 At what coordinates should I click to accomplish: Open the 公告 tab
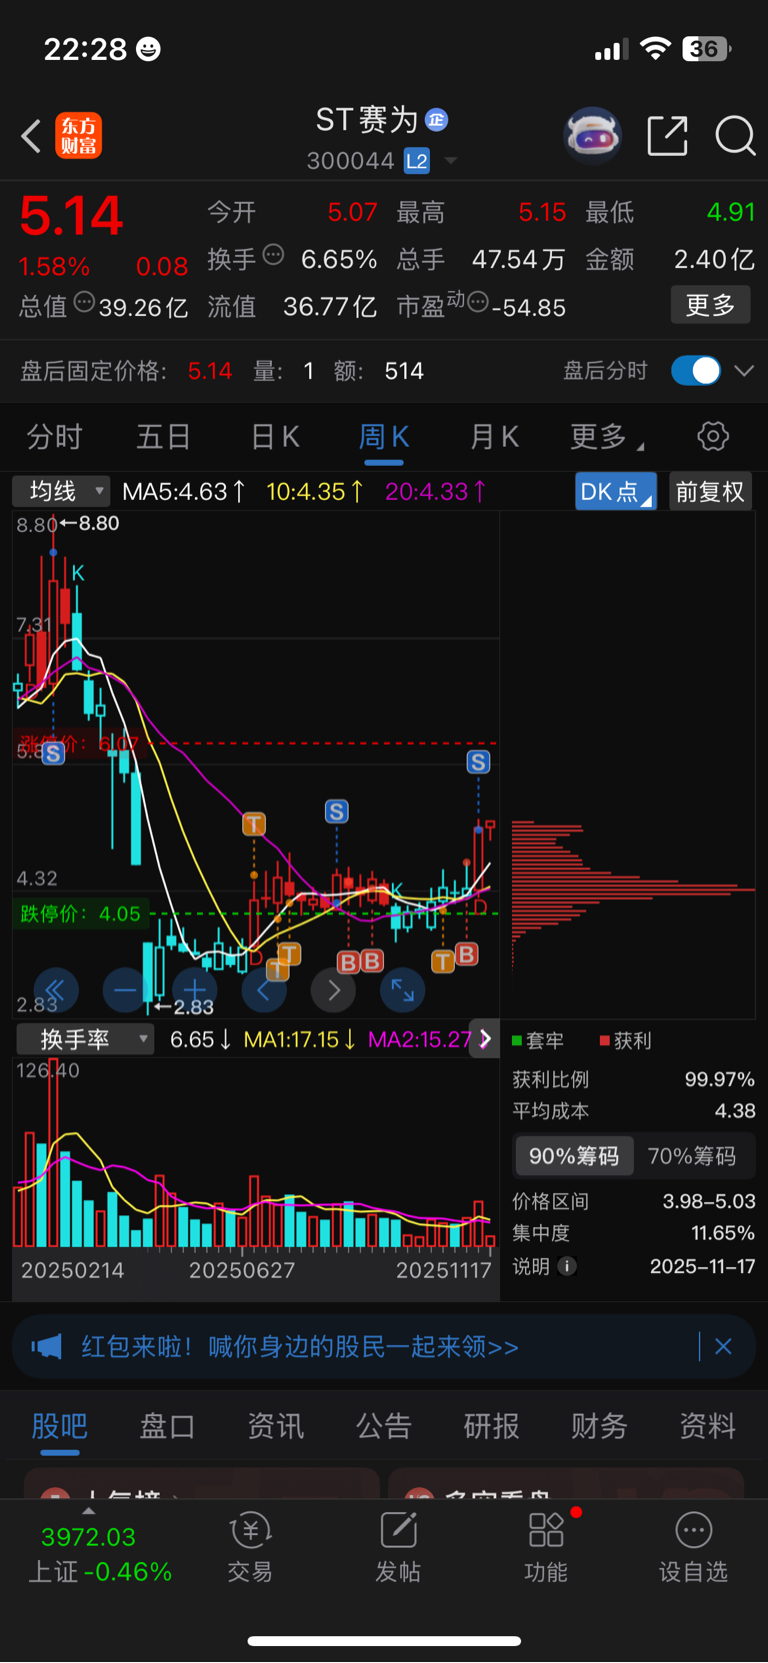tap(383, 1426)
